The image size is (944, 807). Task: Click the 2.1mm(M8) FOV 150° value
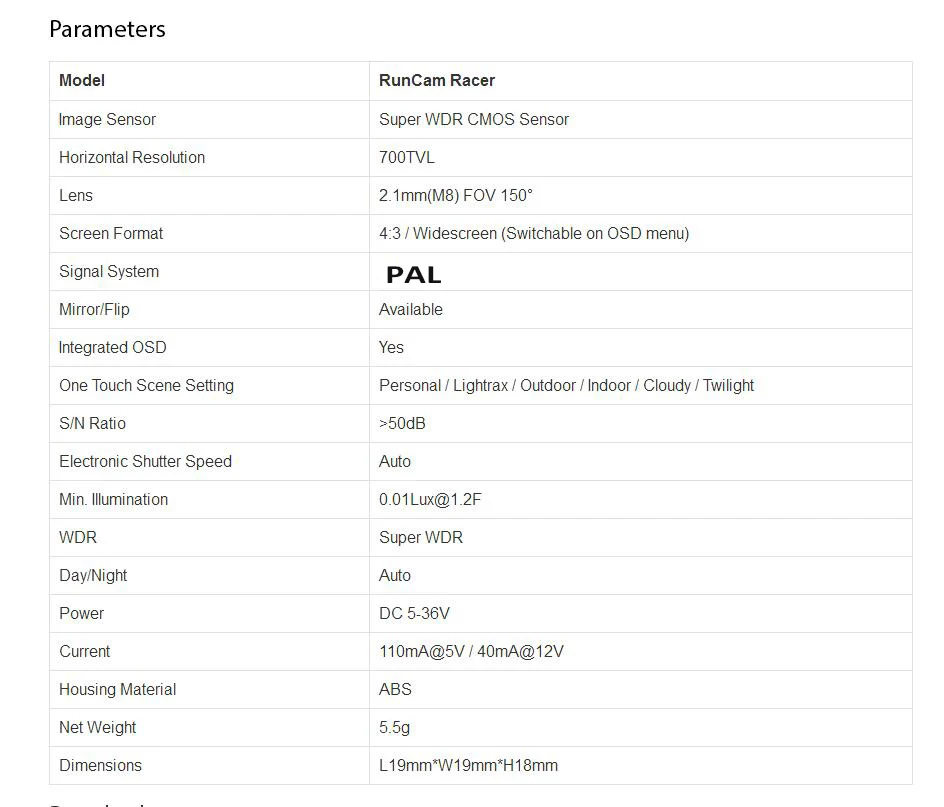coord(456,195)
